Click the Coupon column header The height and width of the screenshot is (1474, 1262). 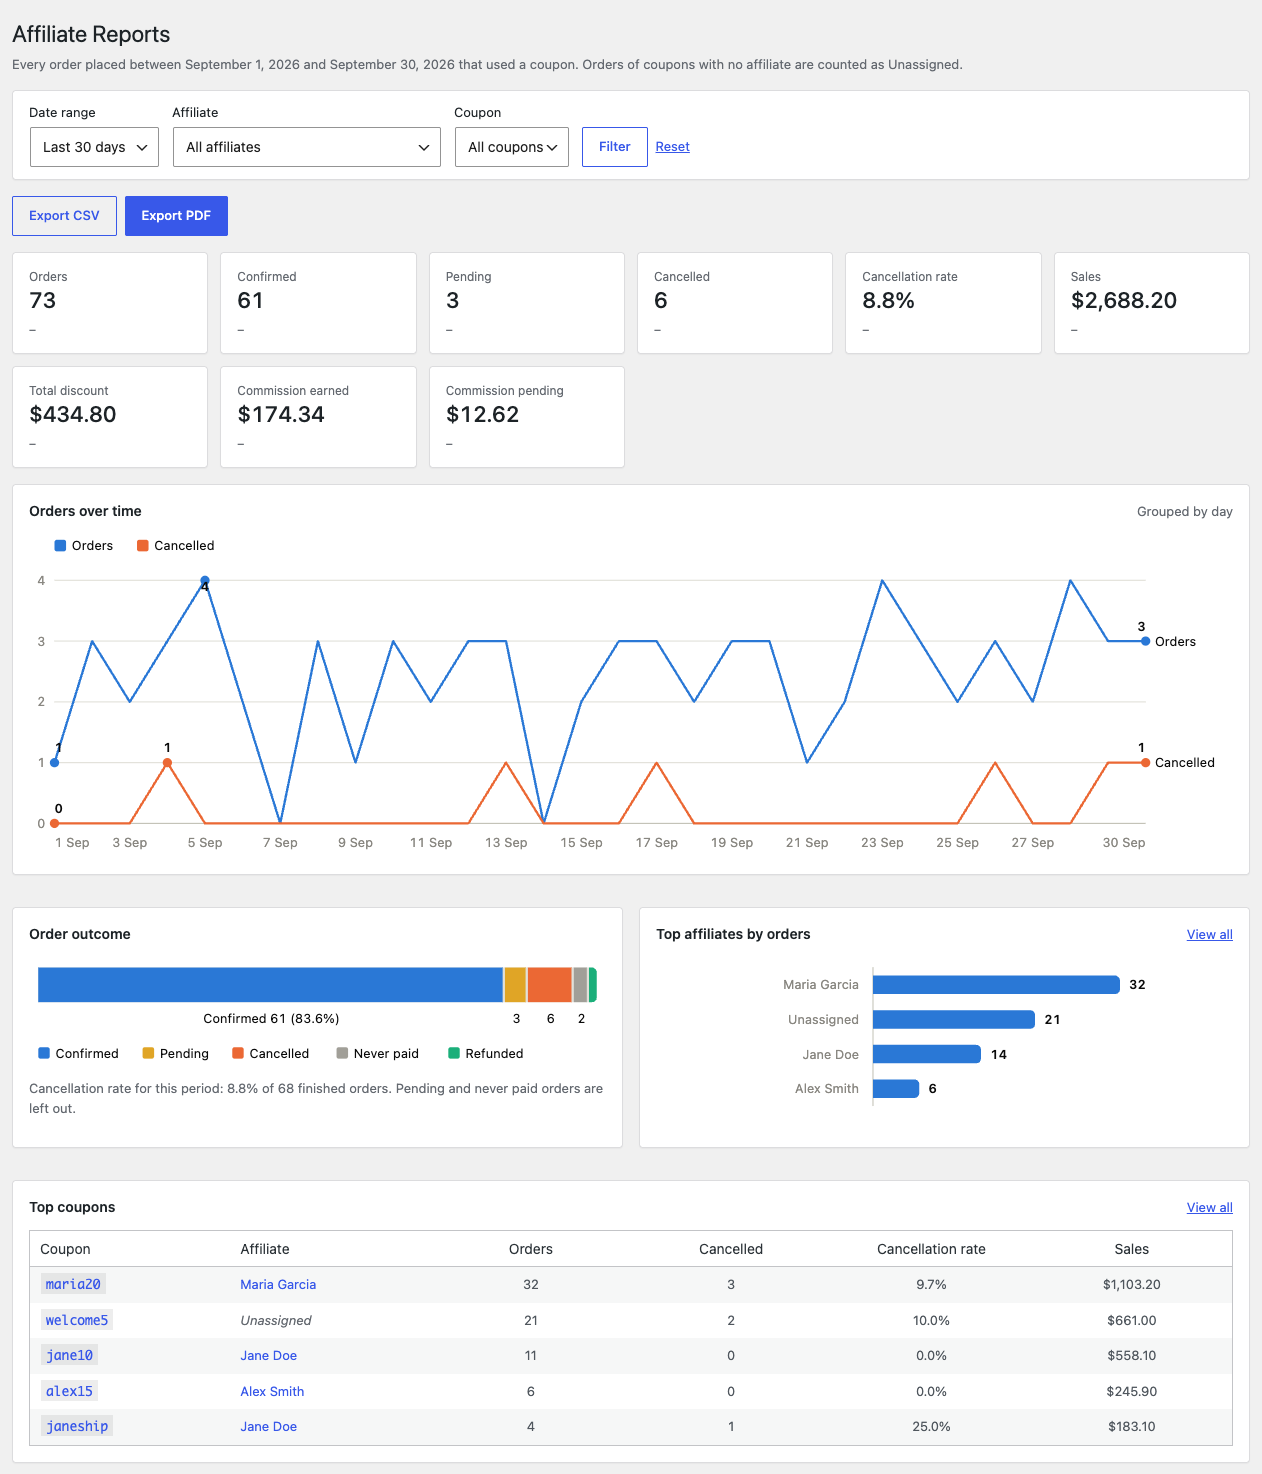tap(65, 1249)
